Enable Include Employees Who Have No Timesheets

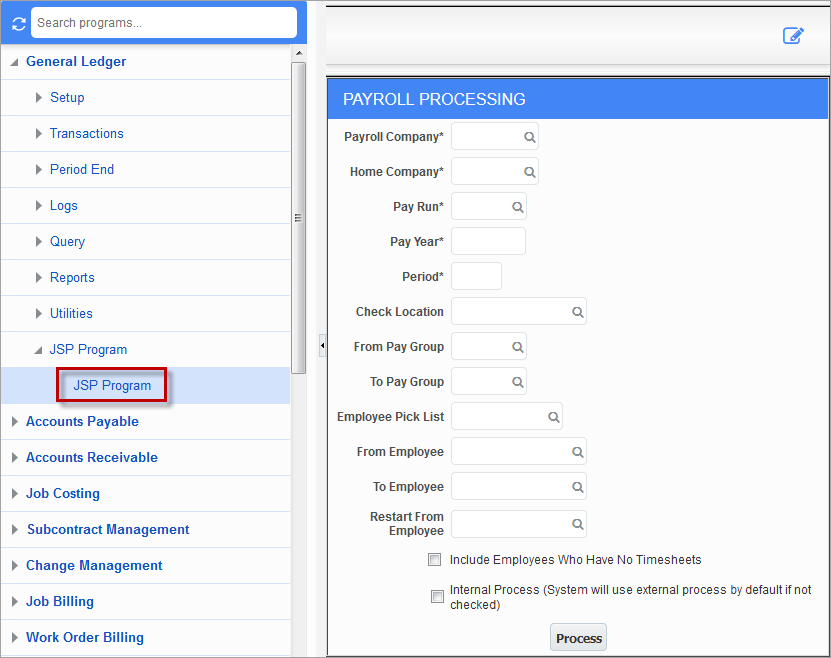[x=434, y=560]
